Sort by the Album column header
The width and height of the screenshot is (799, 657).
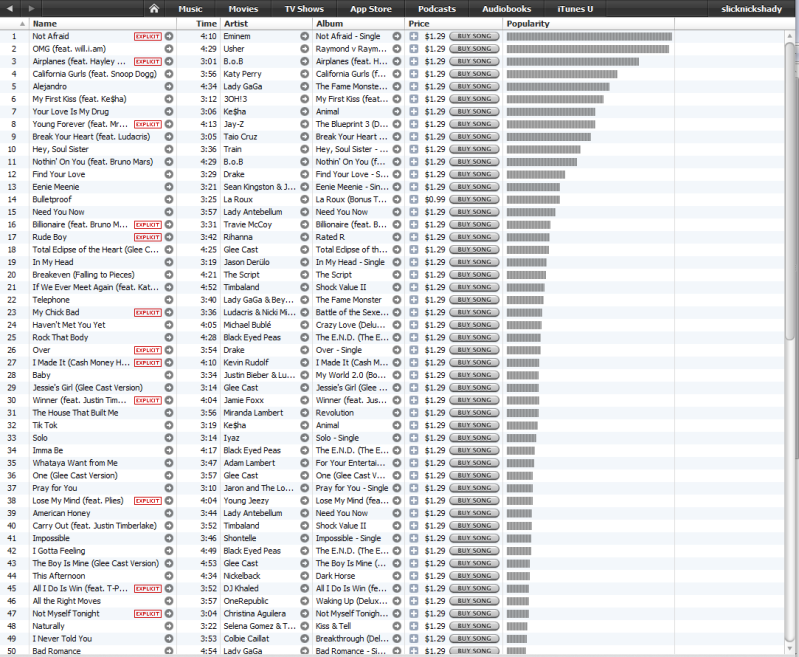[358, 23]
